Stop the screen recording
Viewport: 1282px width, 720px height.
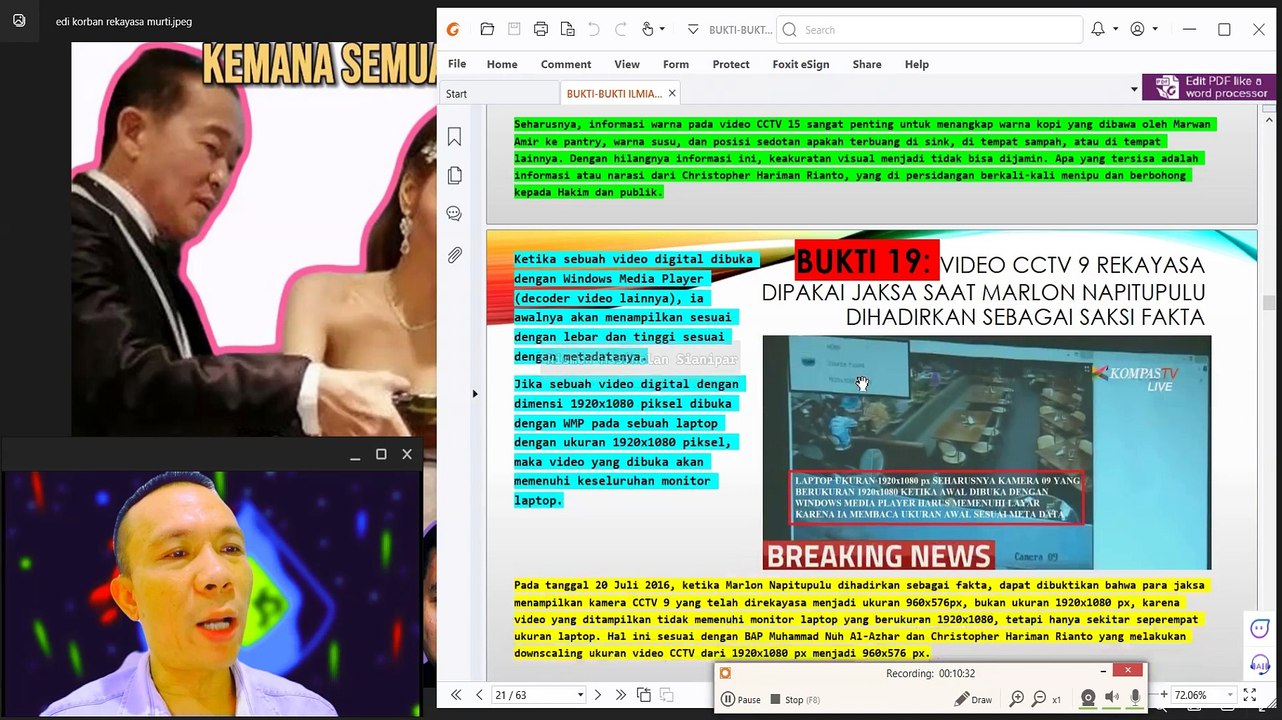[794, 700]
